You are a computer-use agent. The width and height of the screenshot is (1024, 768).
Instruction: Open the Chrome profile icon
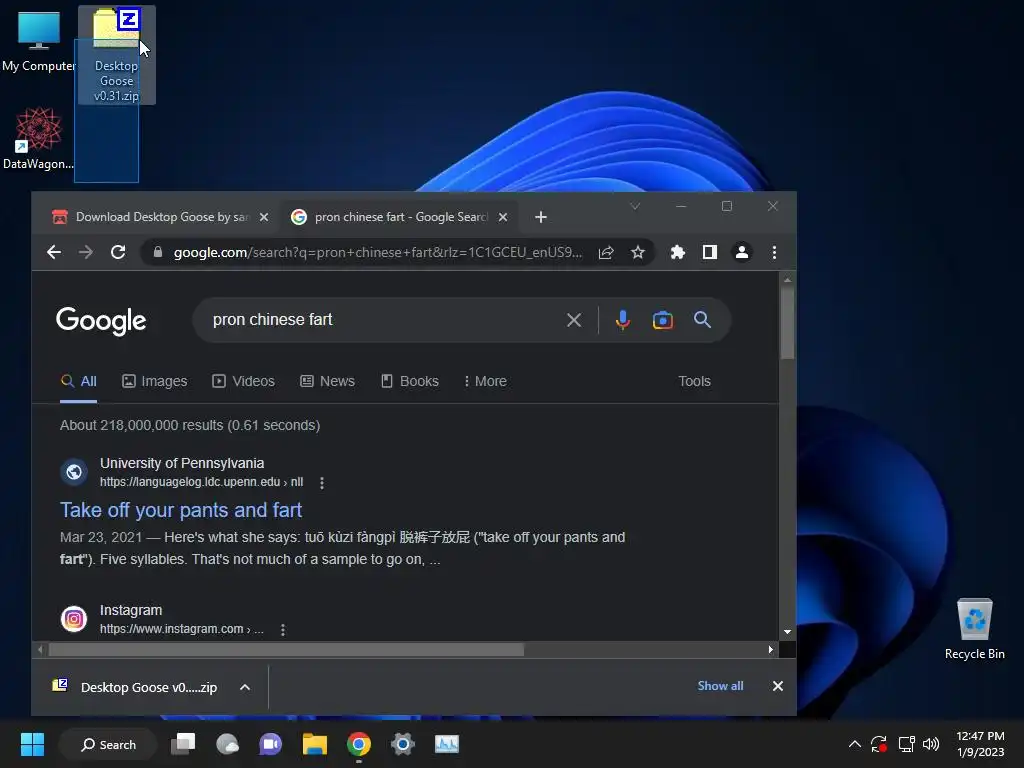click(742, 252)
